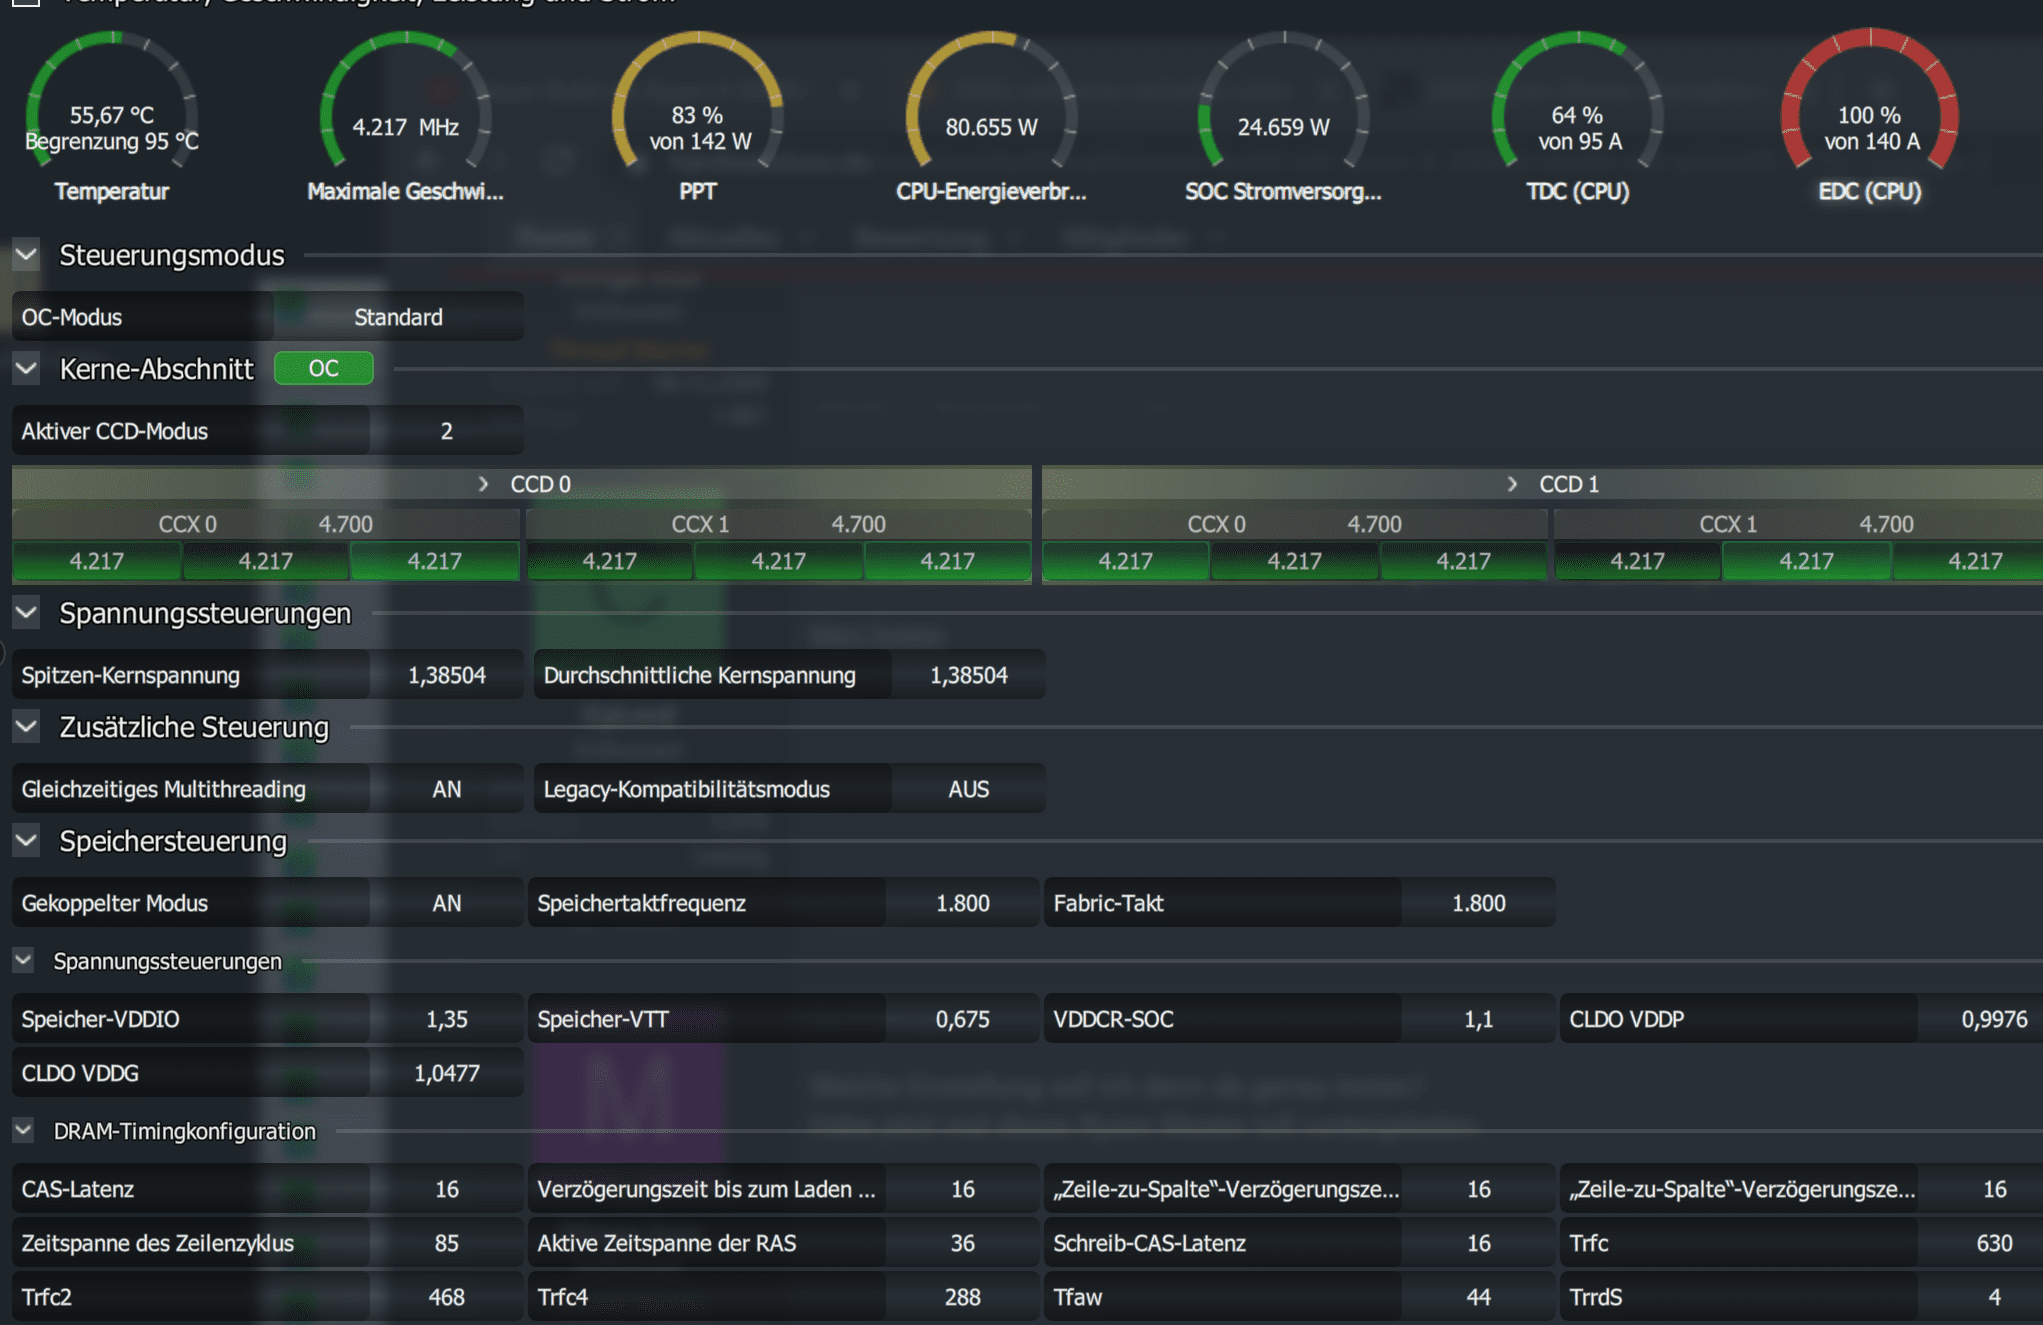Toggle Gekoppelter Modus AN
Image resolution: width=2043 pixels, height=1325 pixels.
pyautogui.click(x=446, y=903)
